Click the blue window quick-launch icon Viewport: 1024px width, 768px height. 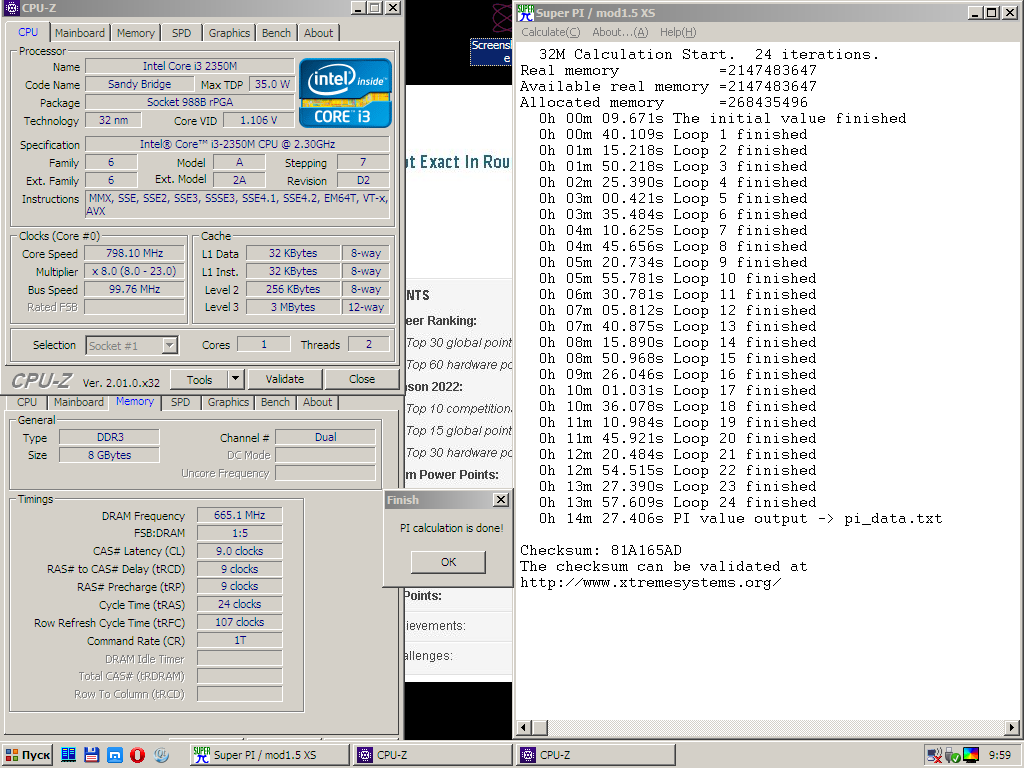tap(114, 755)
